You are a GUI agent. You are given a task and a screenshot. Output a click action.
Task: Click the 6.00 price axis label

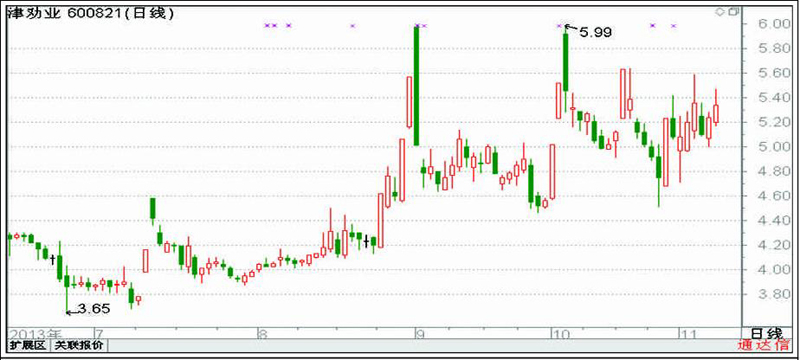[x=770, y=24]
